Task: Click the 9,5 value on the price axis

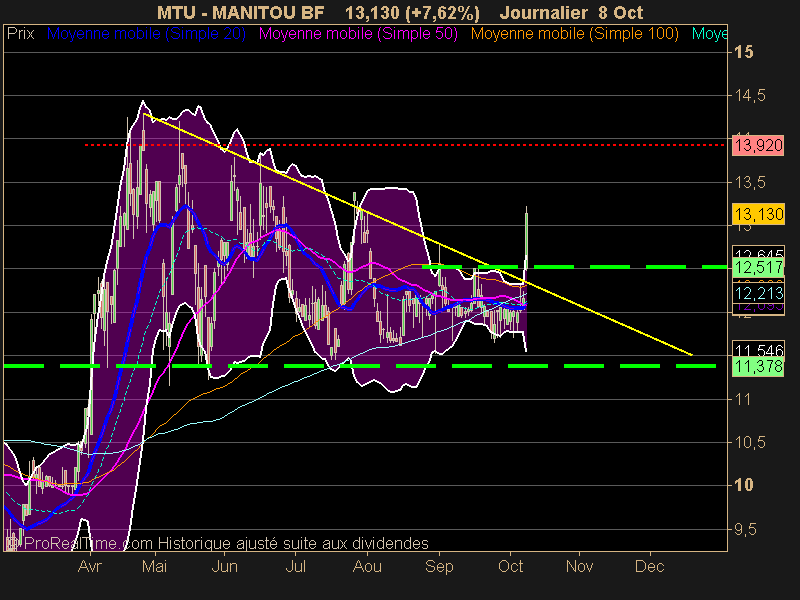Action: (x=745, y=530)
